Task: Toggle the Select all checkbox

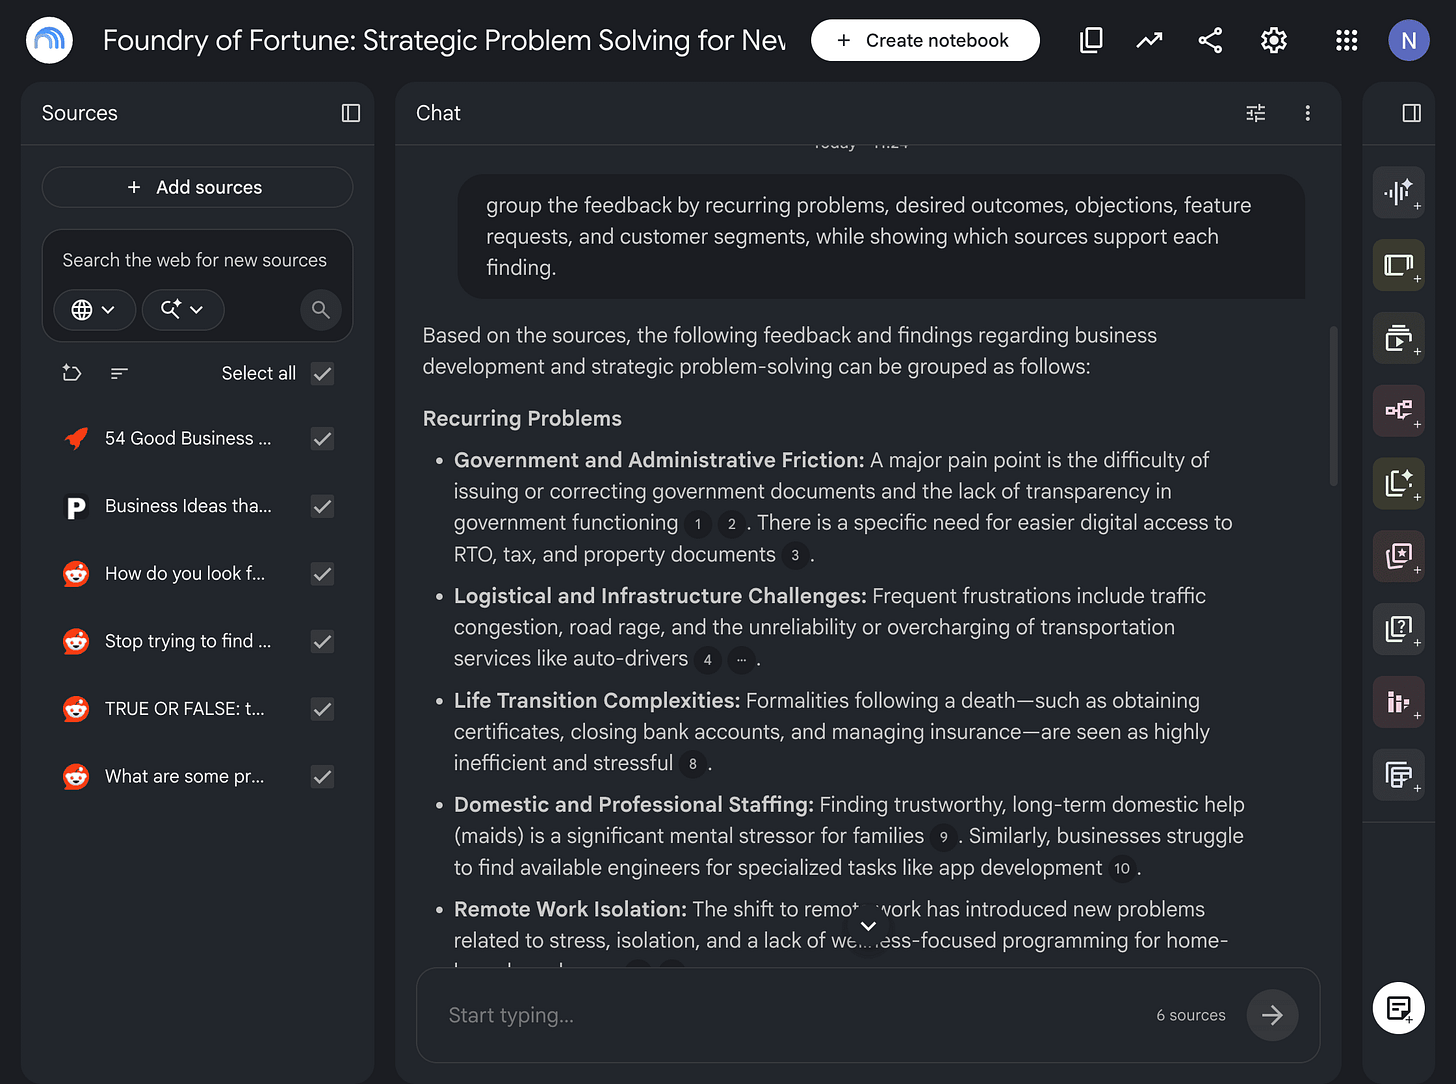Action: tap(322, 373)
